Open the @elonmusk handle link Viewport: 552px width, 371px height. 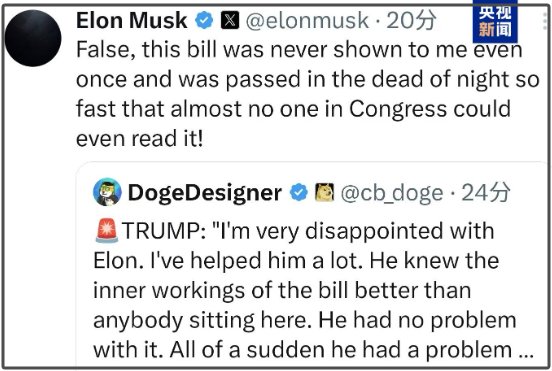(x=307, y=20)
